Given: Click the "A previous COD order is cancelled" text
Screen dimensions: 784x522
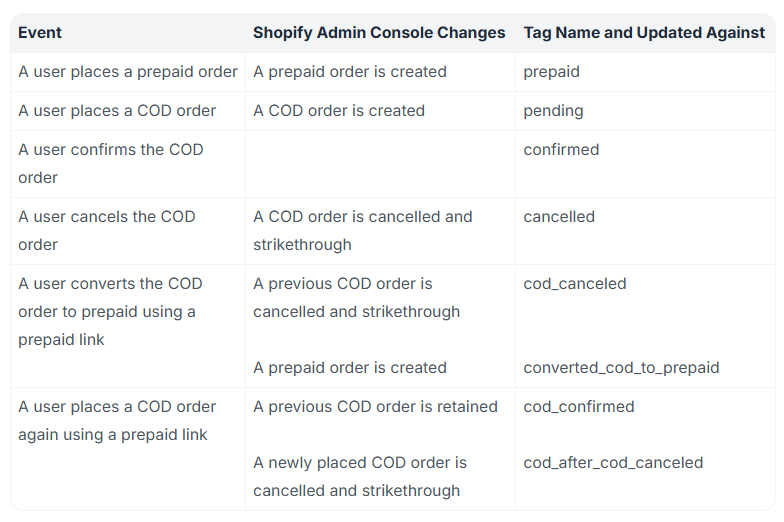Looking at the screenshot, I should pyautogui.click(x=356, y=297).
